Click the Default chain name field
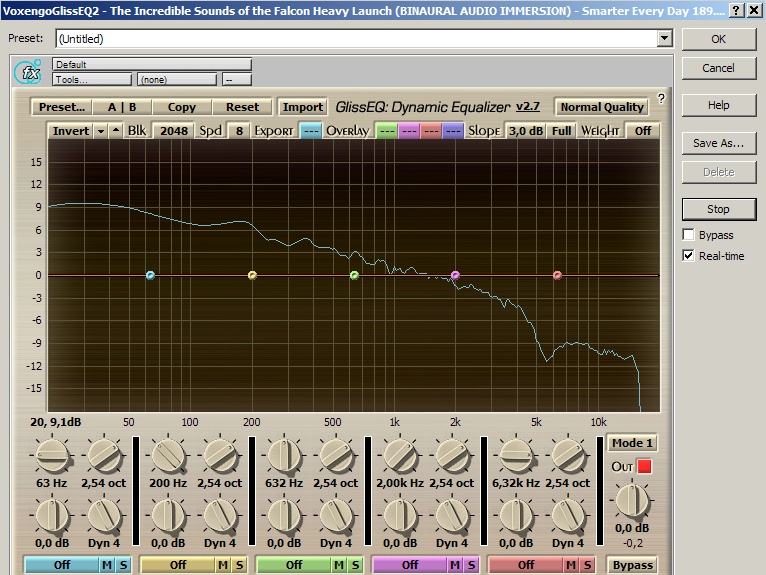Viewport: 766px width, 575px height. 152,64
